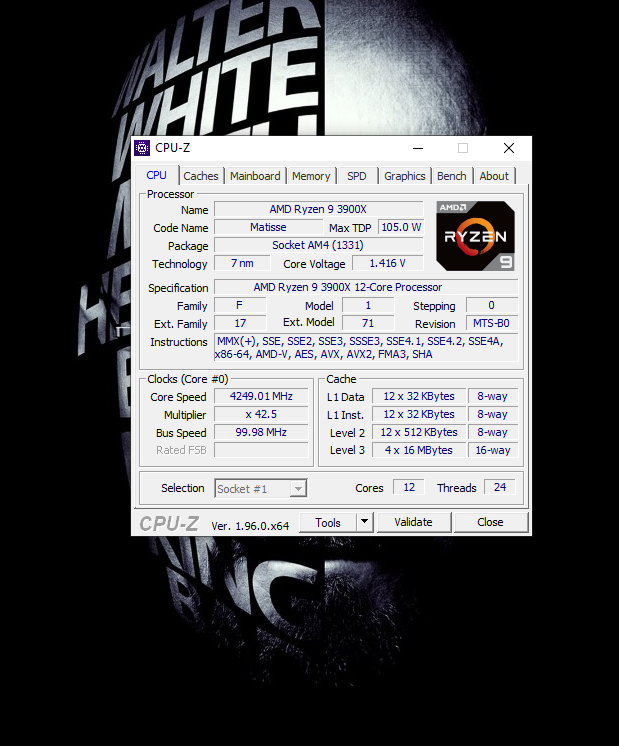This screenshot has height=746, width=619.
Task: Click the Threads value 24
Action: point(500,487)
